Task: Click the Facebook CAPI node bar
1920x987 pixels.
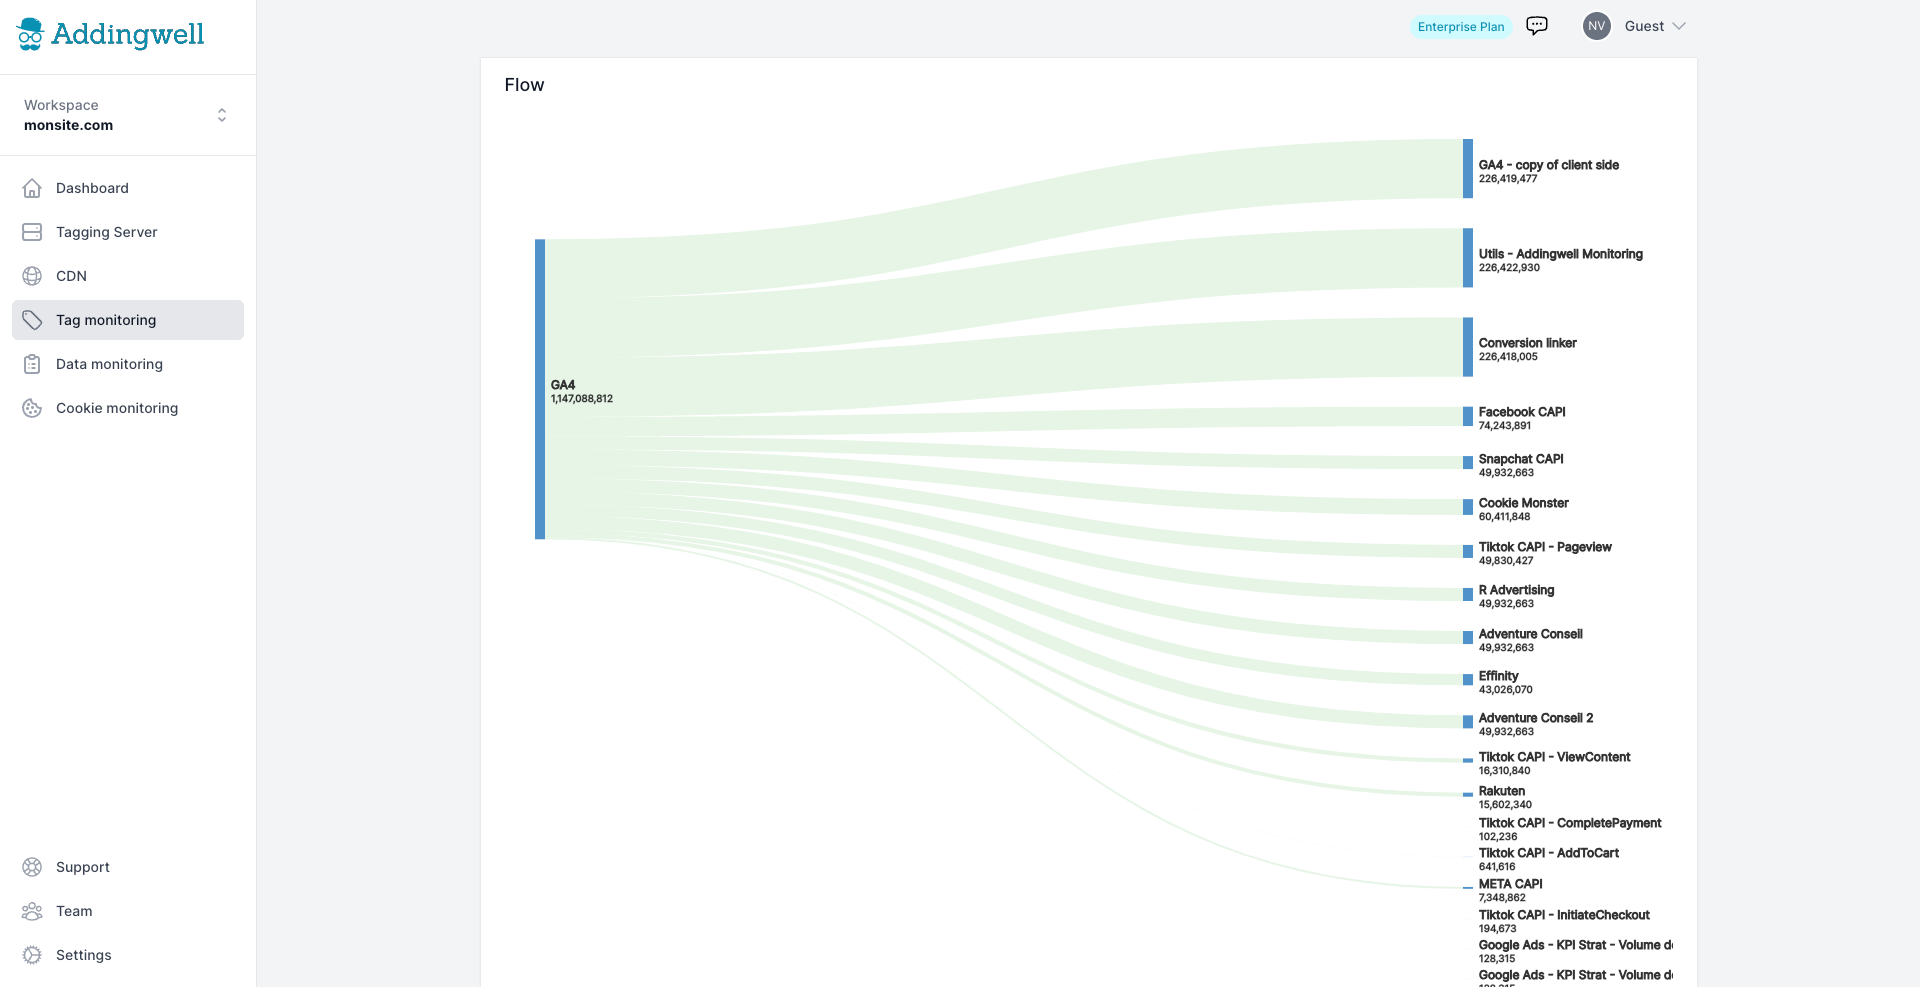Action: click(1468, 416)
